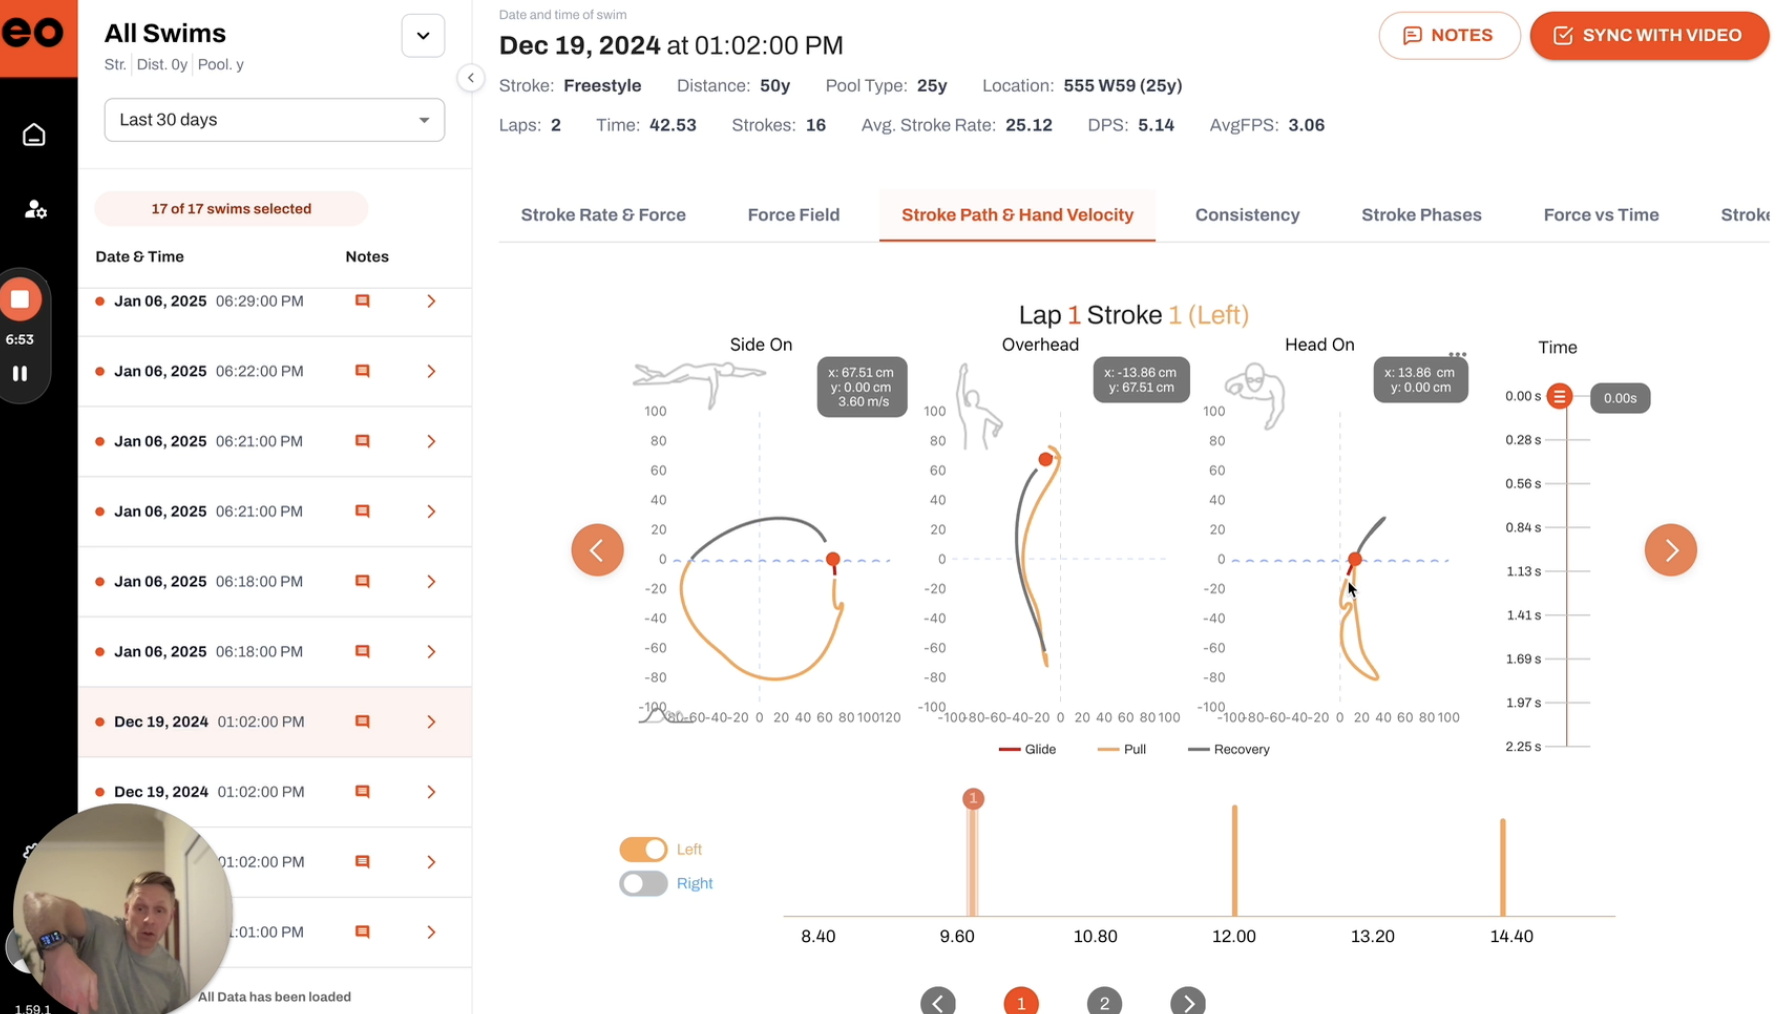
Task: Open the home icon in sidebar
Action: [34, 134]
